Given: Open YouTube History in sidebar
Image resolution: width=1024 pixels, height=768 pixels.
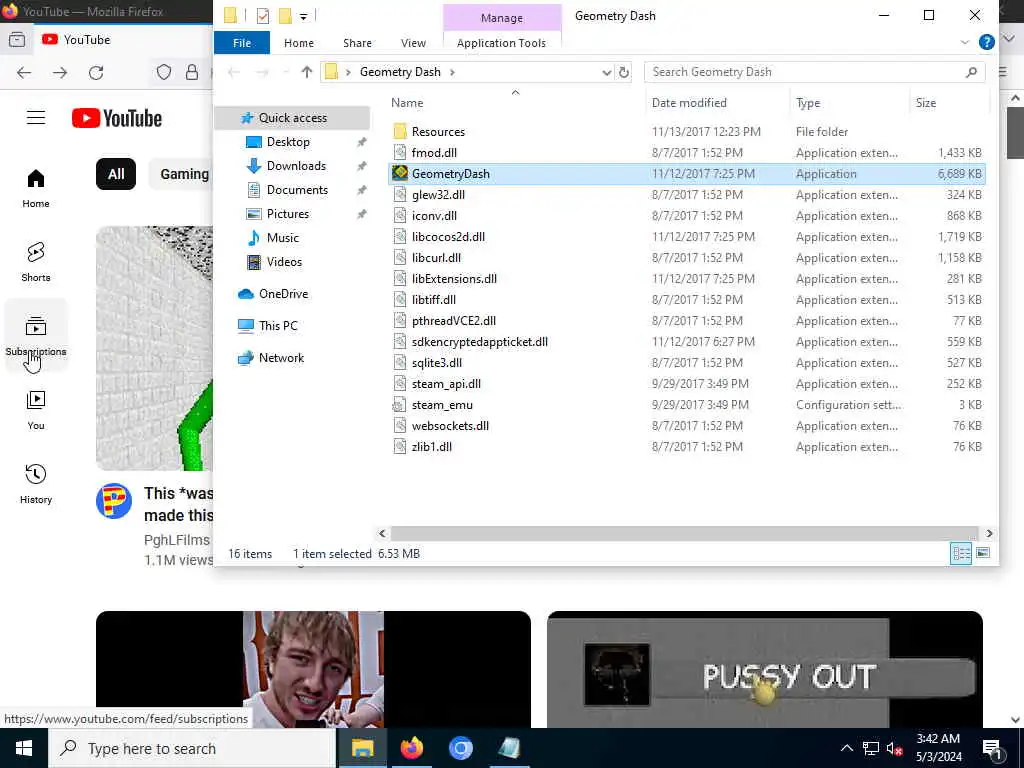Looking at the screenshot, I should [x=36, y=484].
